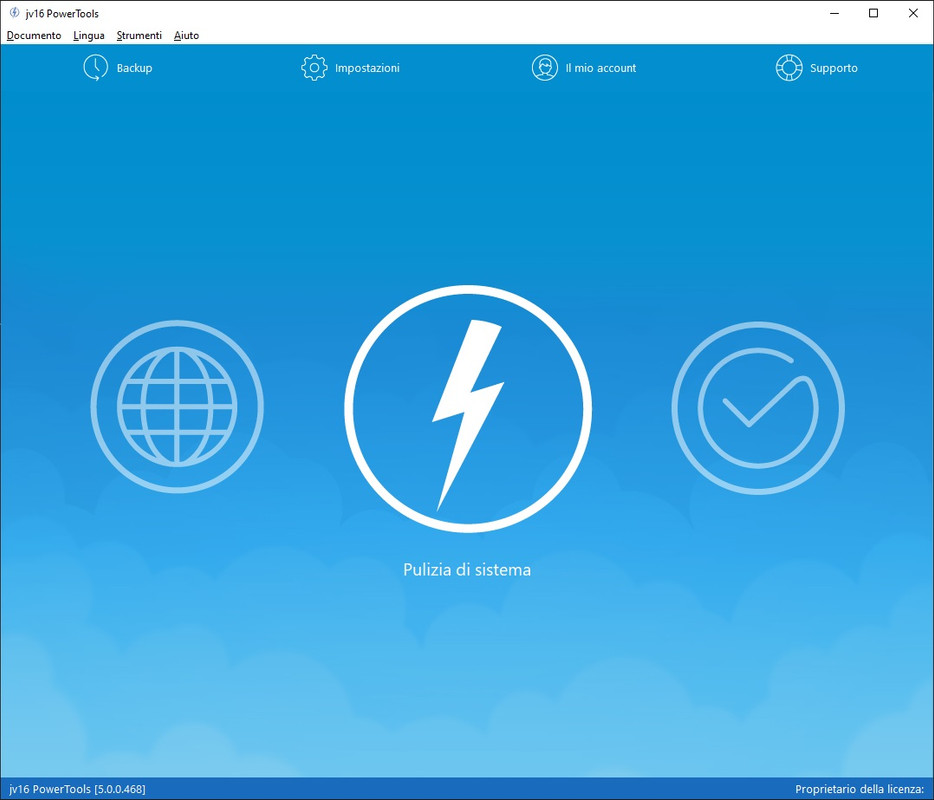Click Proprietario della licenza status text
The height and width of the screenshot is (800, 934).
pos(859,789)
